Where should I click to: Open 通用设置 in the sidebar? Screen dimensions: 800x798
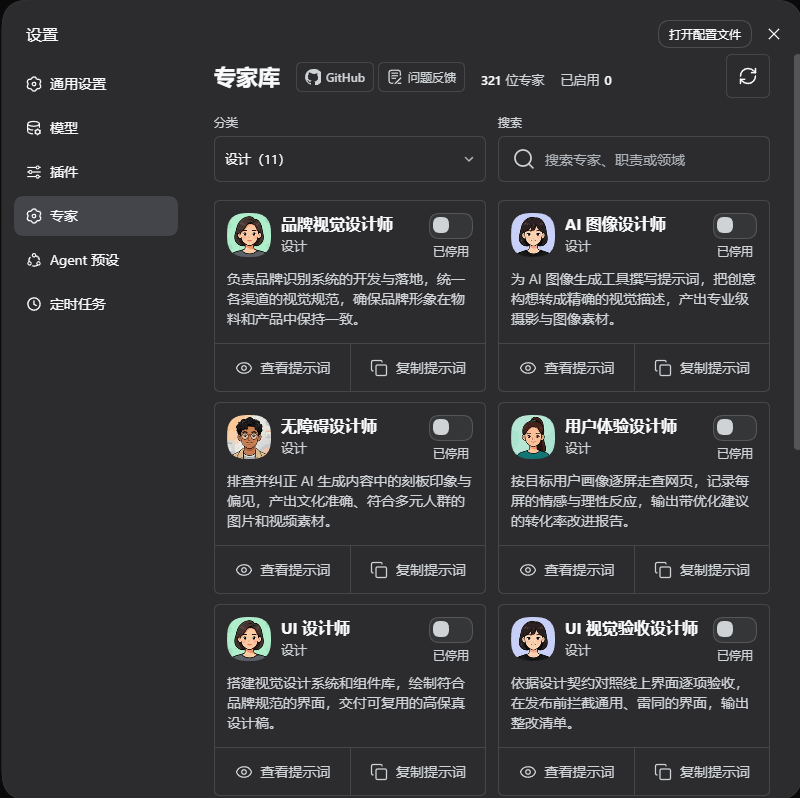click(96, 84)
